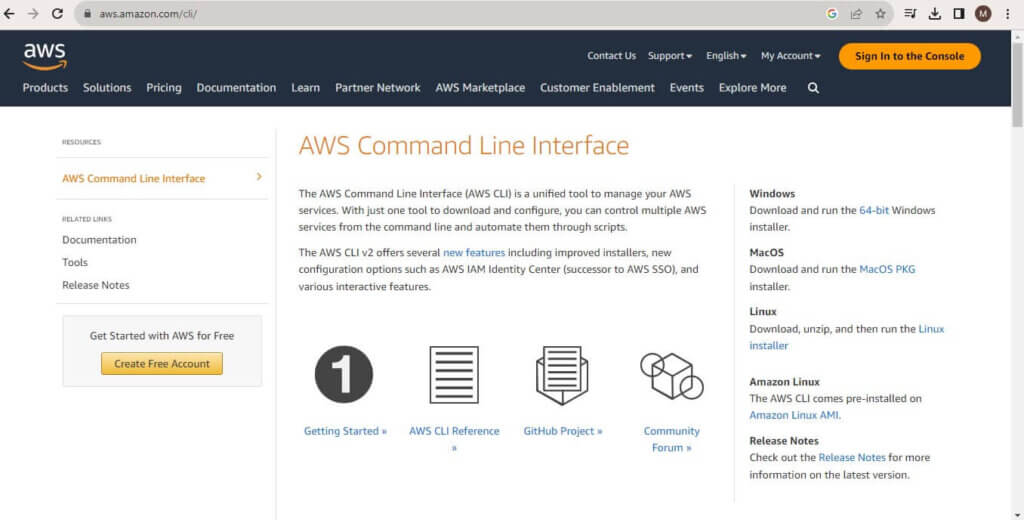Click the Contact Us link

click(x=611, y=56)
